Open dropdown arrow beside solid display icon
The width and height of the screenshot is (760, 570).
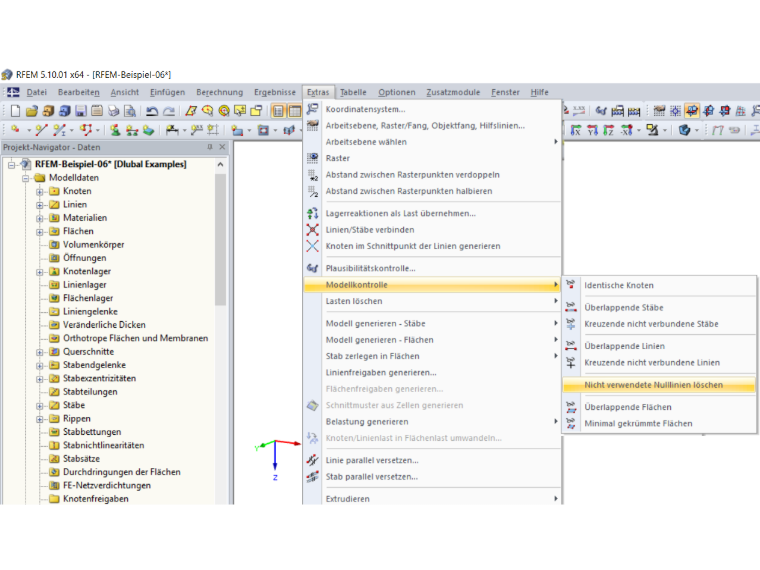pyautogui.click(x=697, y=130)
